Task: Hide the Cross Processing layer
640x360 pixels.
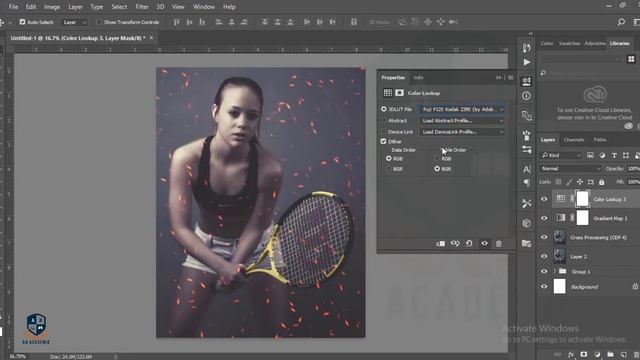Action: pos(544,237)
